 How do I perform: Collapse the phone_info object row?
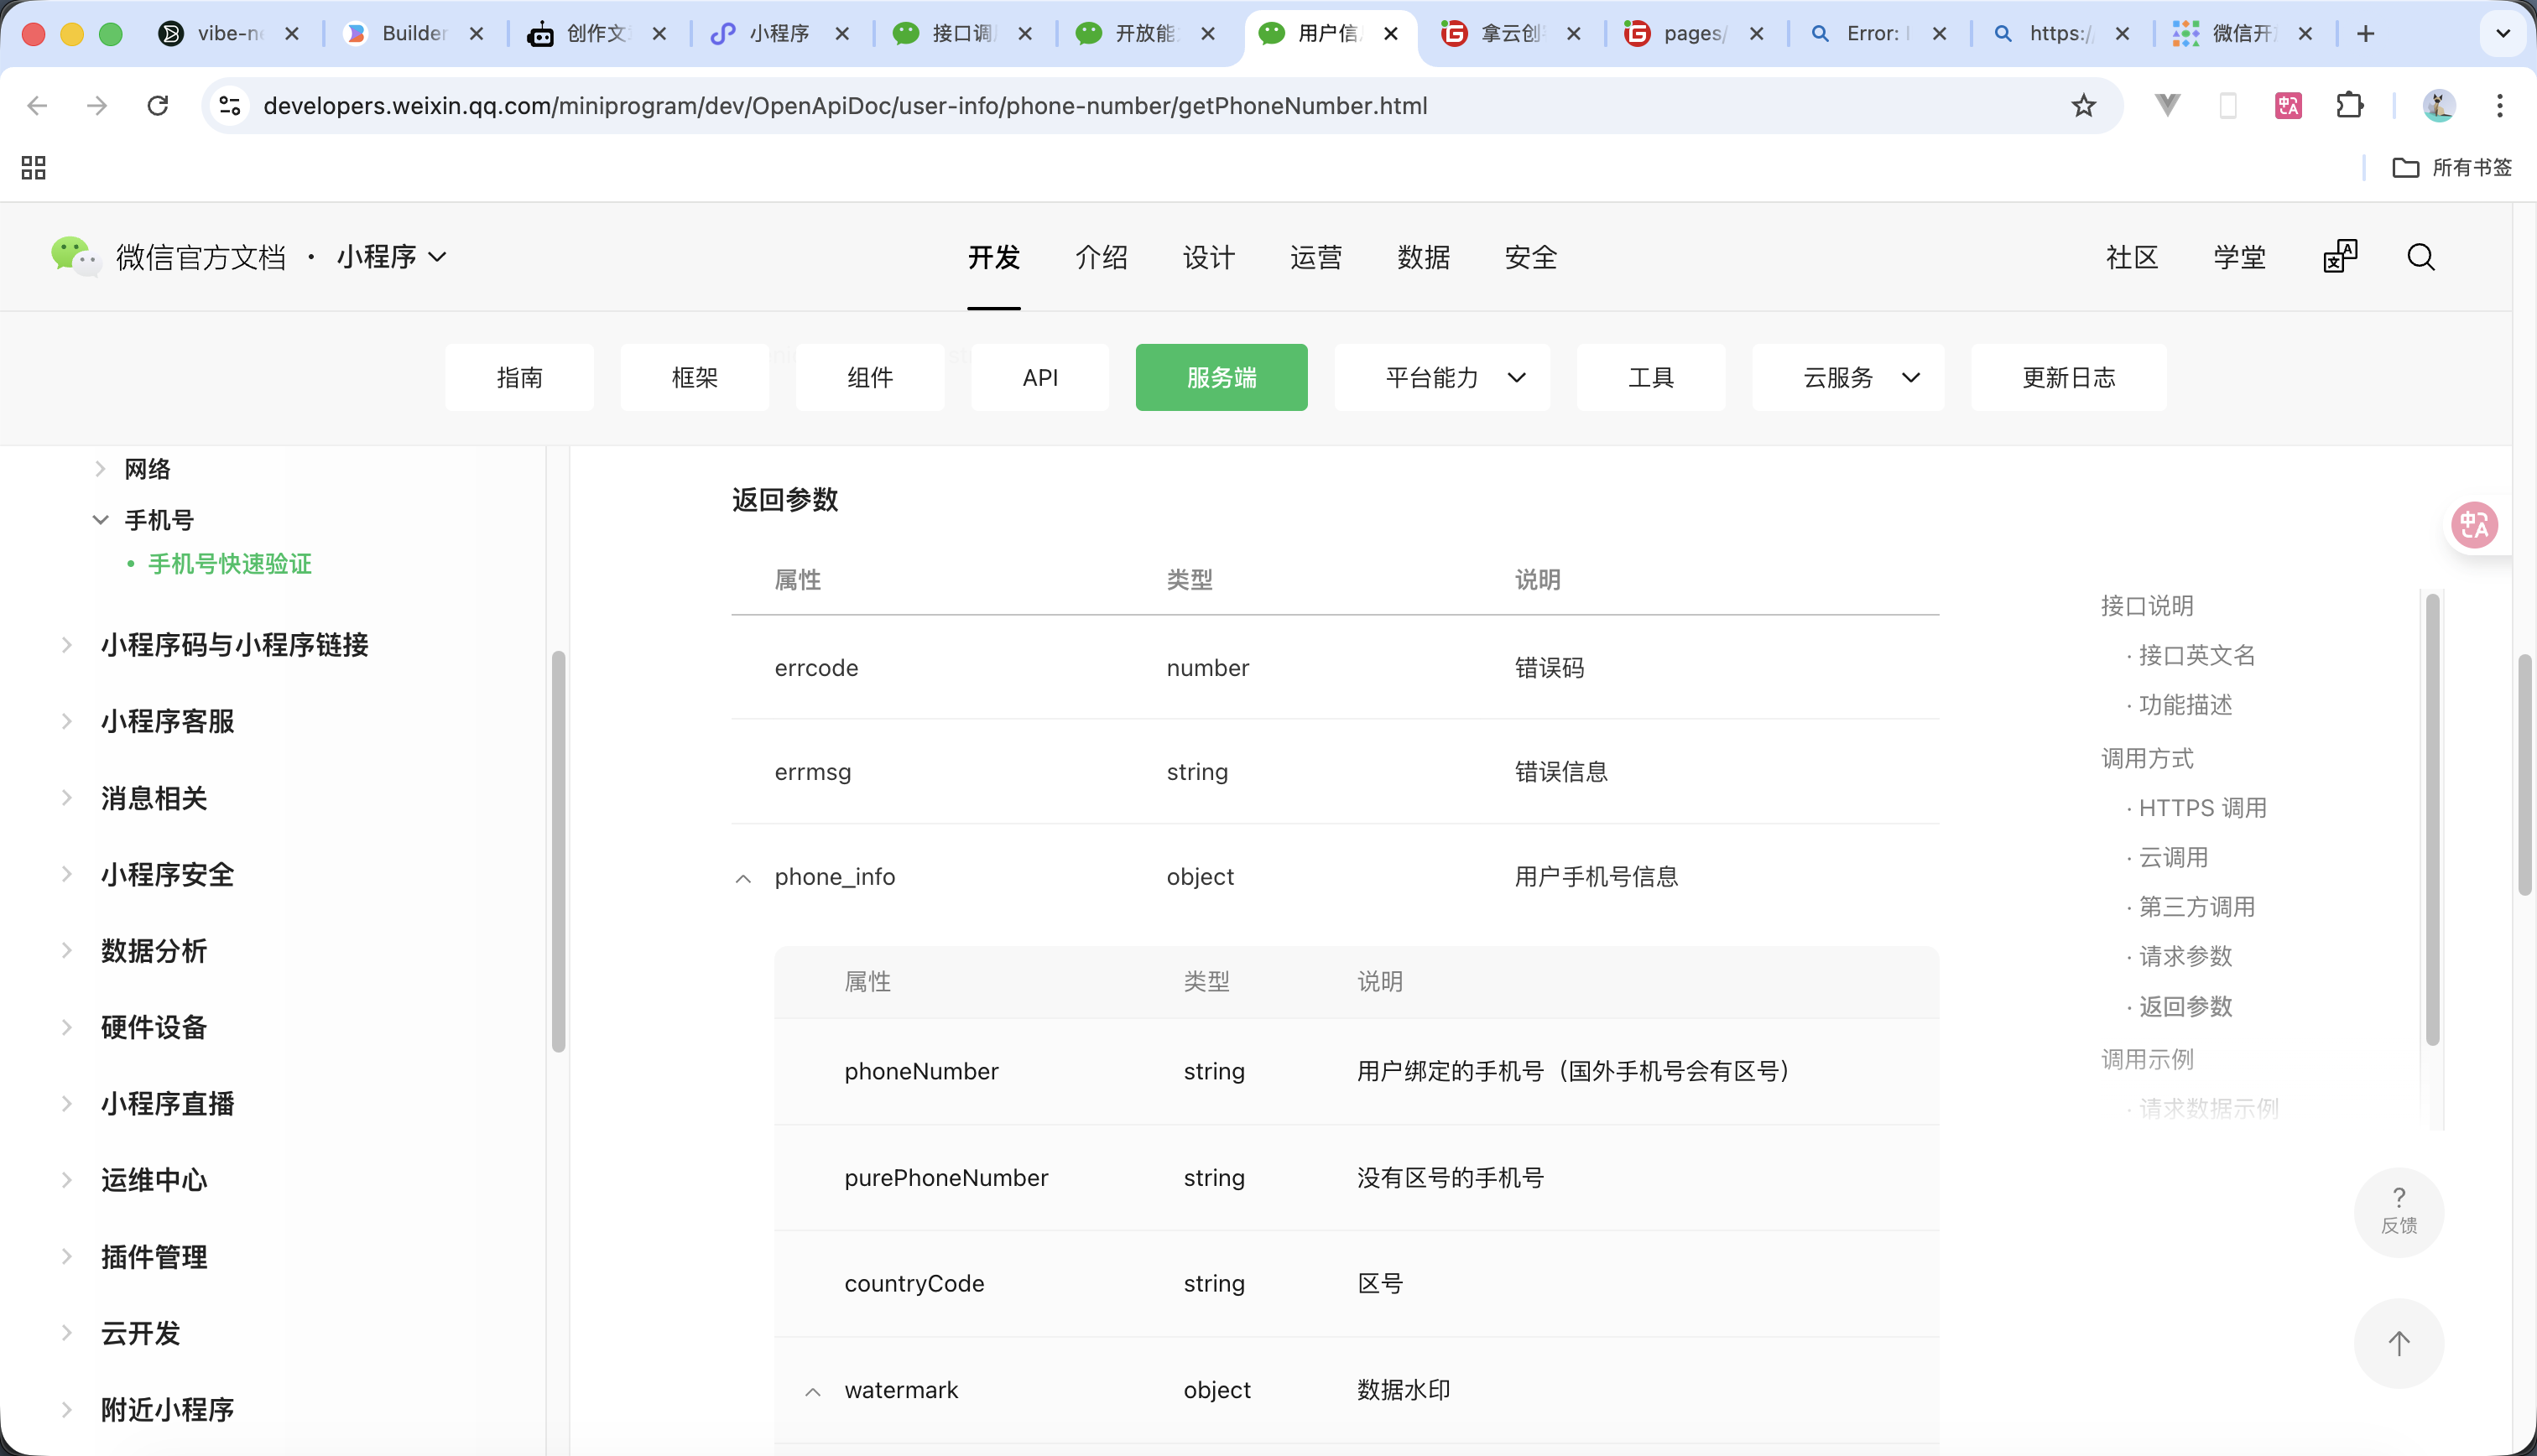point(743,879)
